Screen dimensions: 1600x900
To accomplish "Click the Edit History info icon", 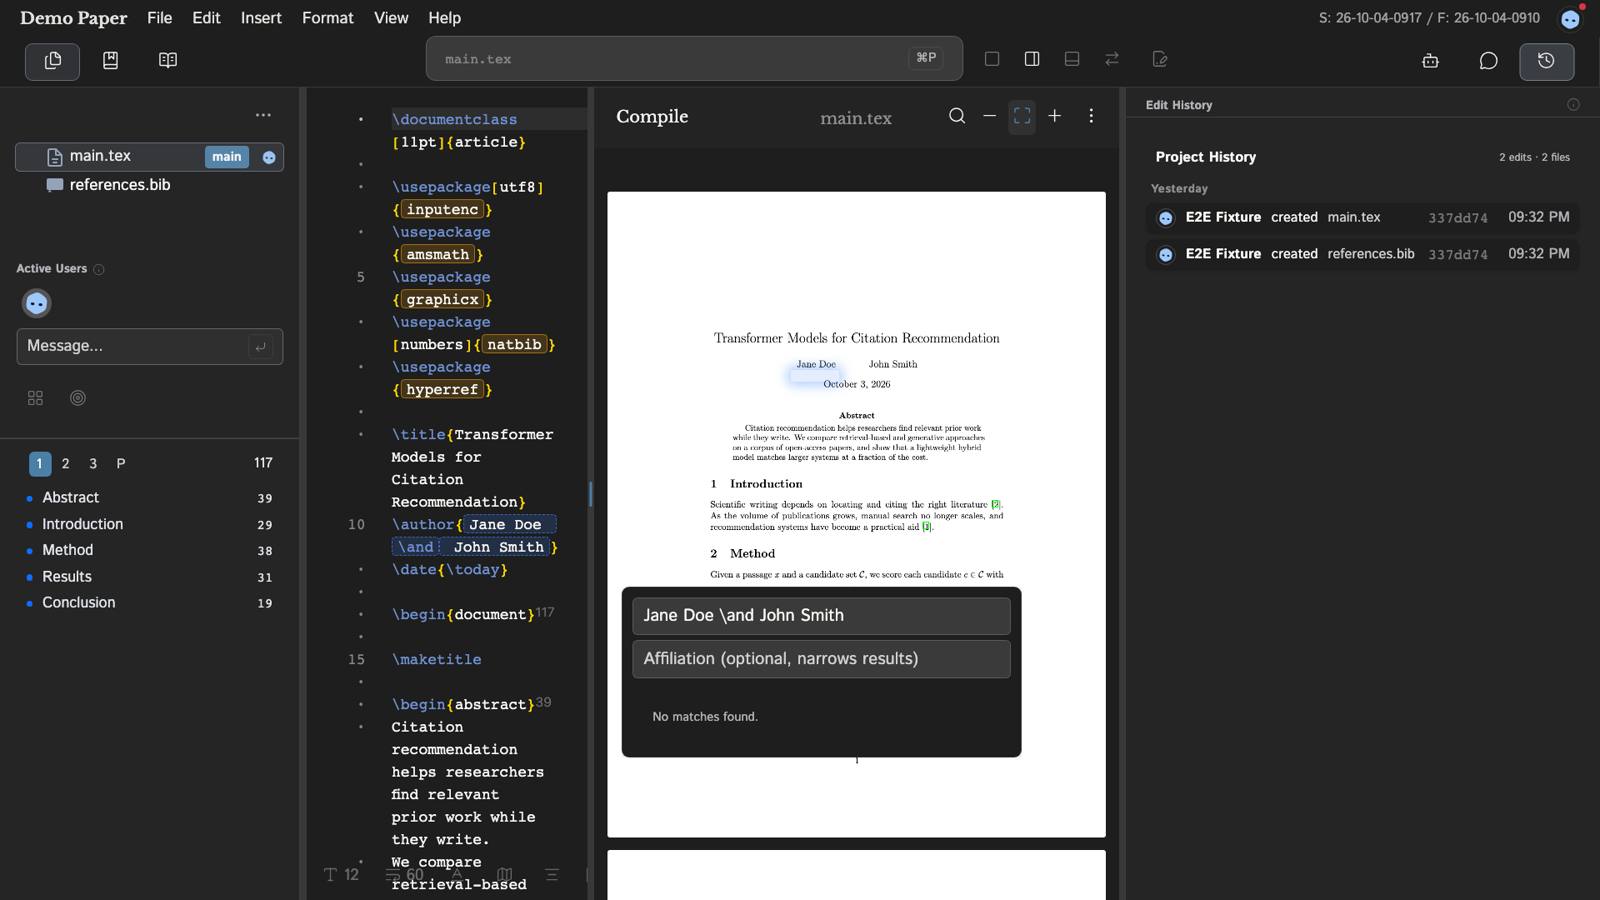I will pos(1573,105).
